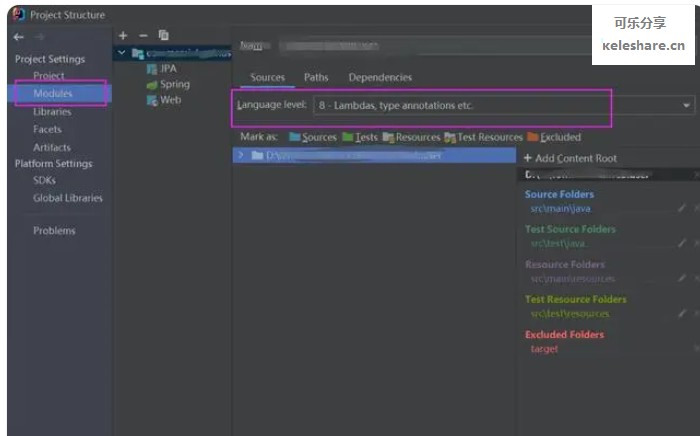This screenshot has width=700, height=436.
Task: Edit src\test\resources folder properties
Action: point(681,314)
